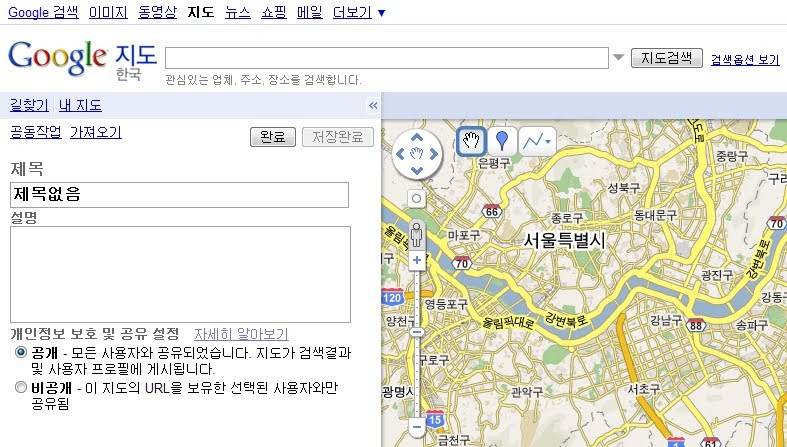
Task: Click the 마포구 label on map
Action: [464, 235]
